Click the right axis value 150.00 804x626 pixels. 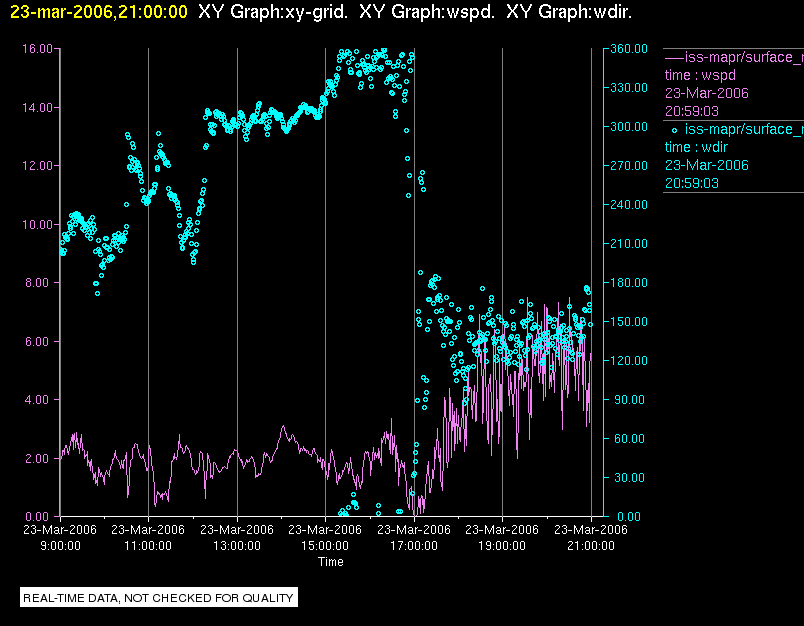[629, 321]
